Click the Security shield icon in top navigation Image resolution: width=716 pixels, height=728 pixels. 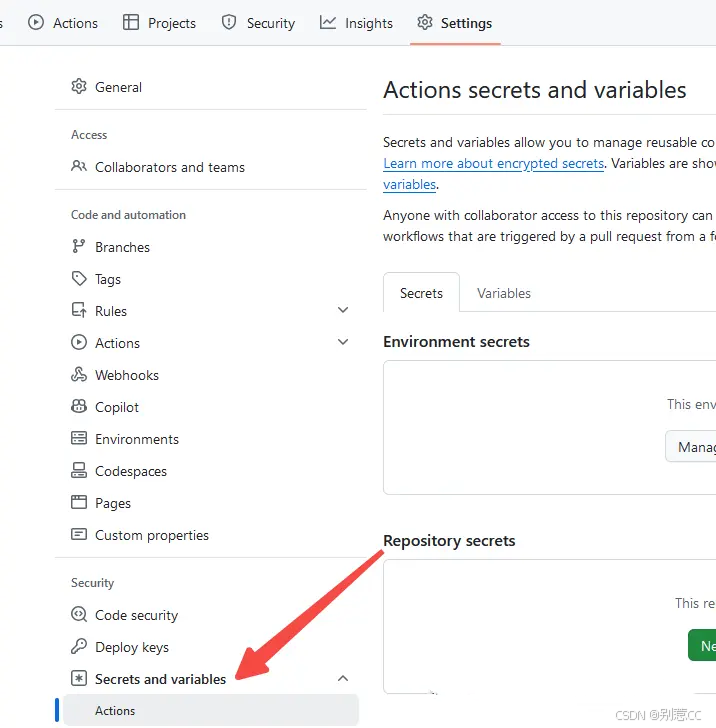[228, 22]
